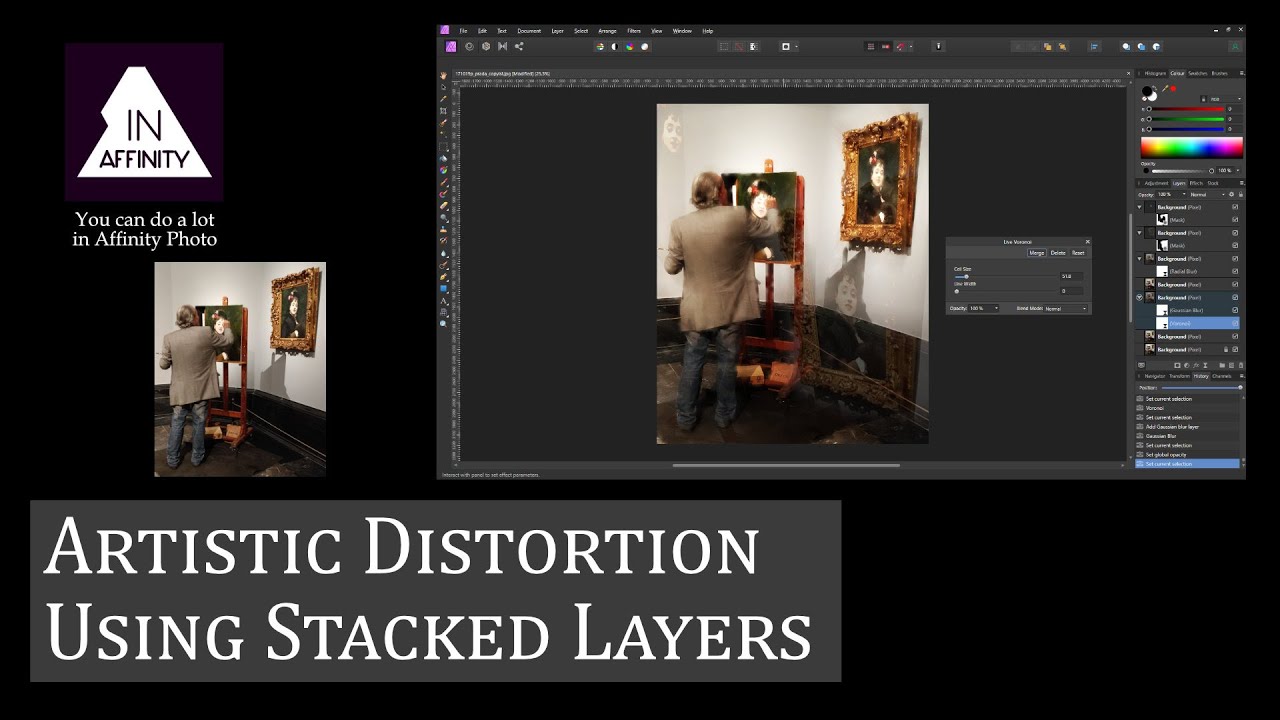Open Layers panel Opacity dropdown

pos(1171,194)
